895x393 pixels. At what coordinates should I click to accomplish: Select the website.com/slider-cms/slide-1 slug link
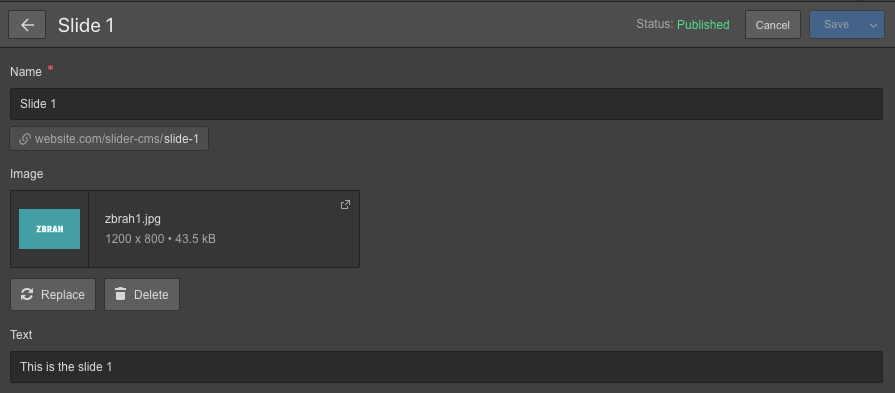(x=109, y=139)
